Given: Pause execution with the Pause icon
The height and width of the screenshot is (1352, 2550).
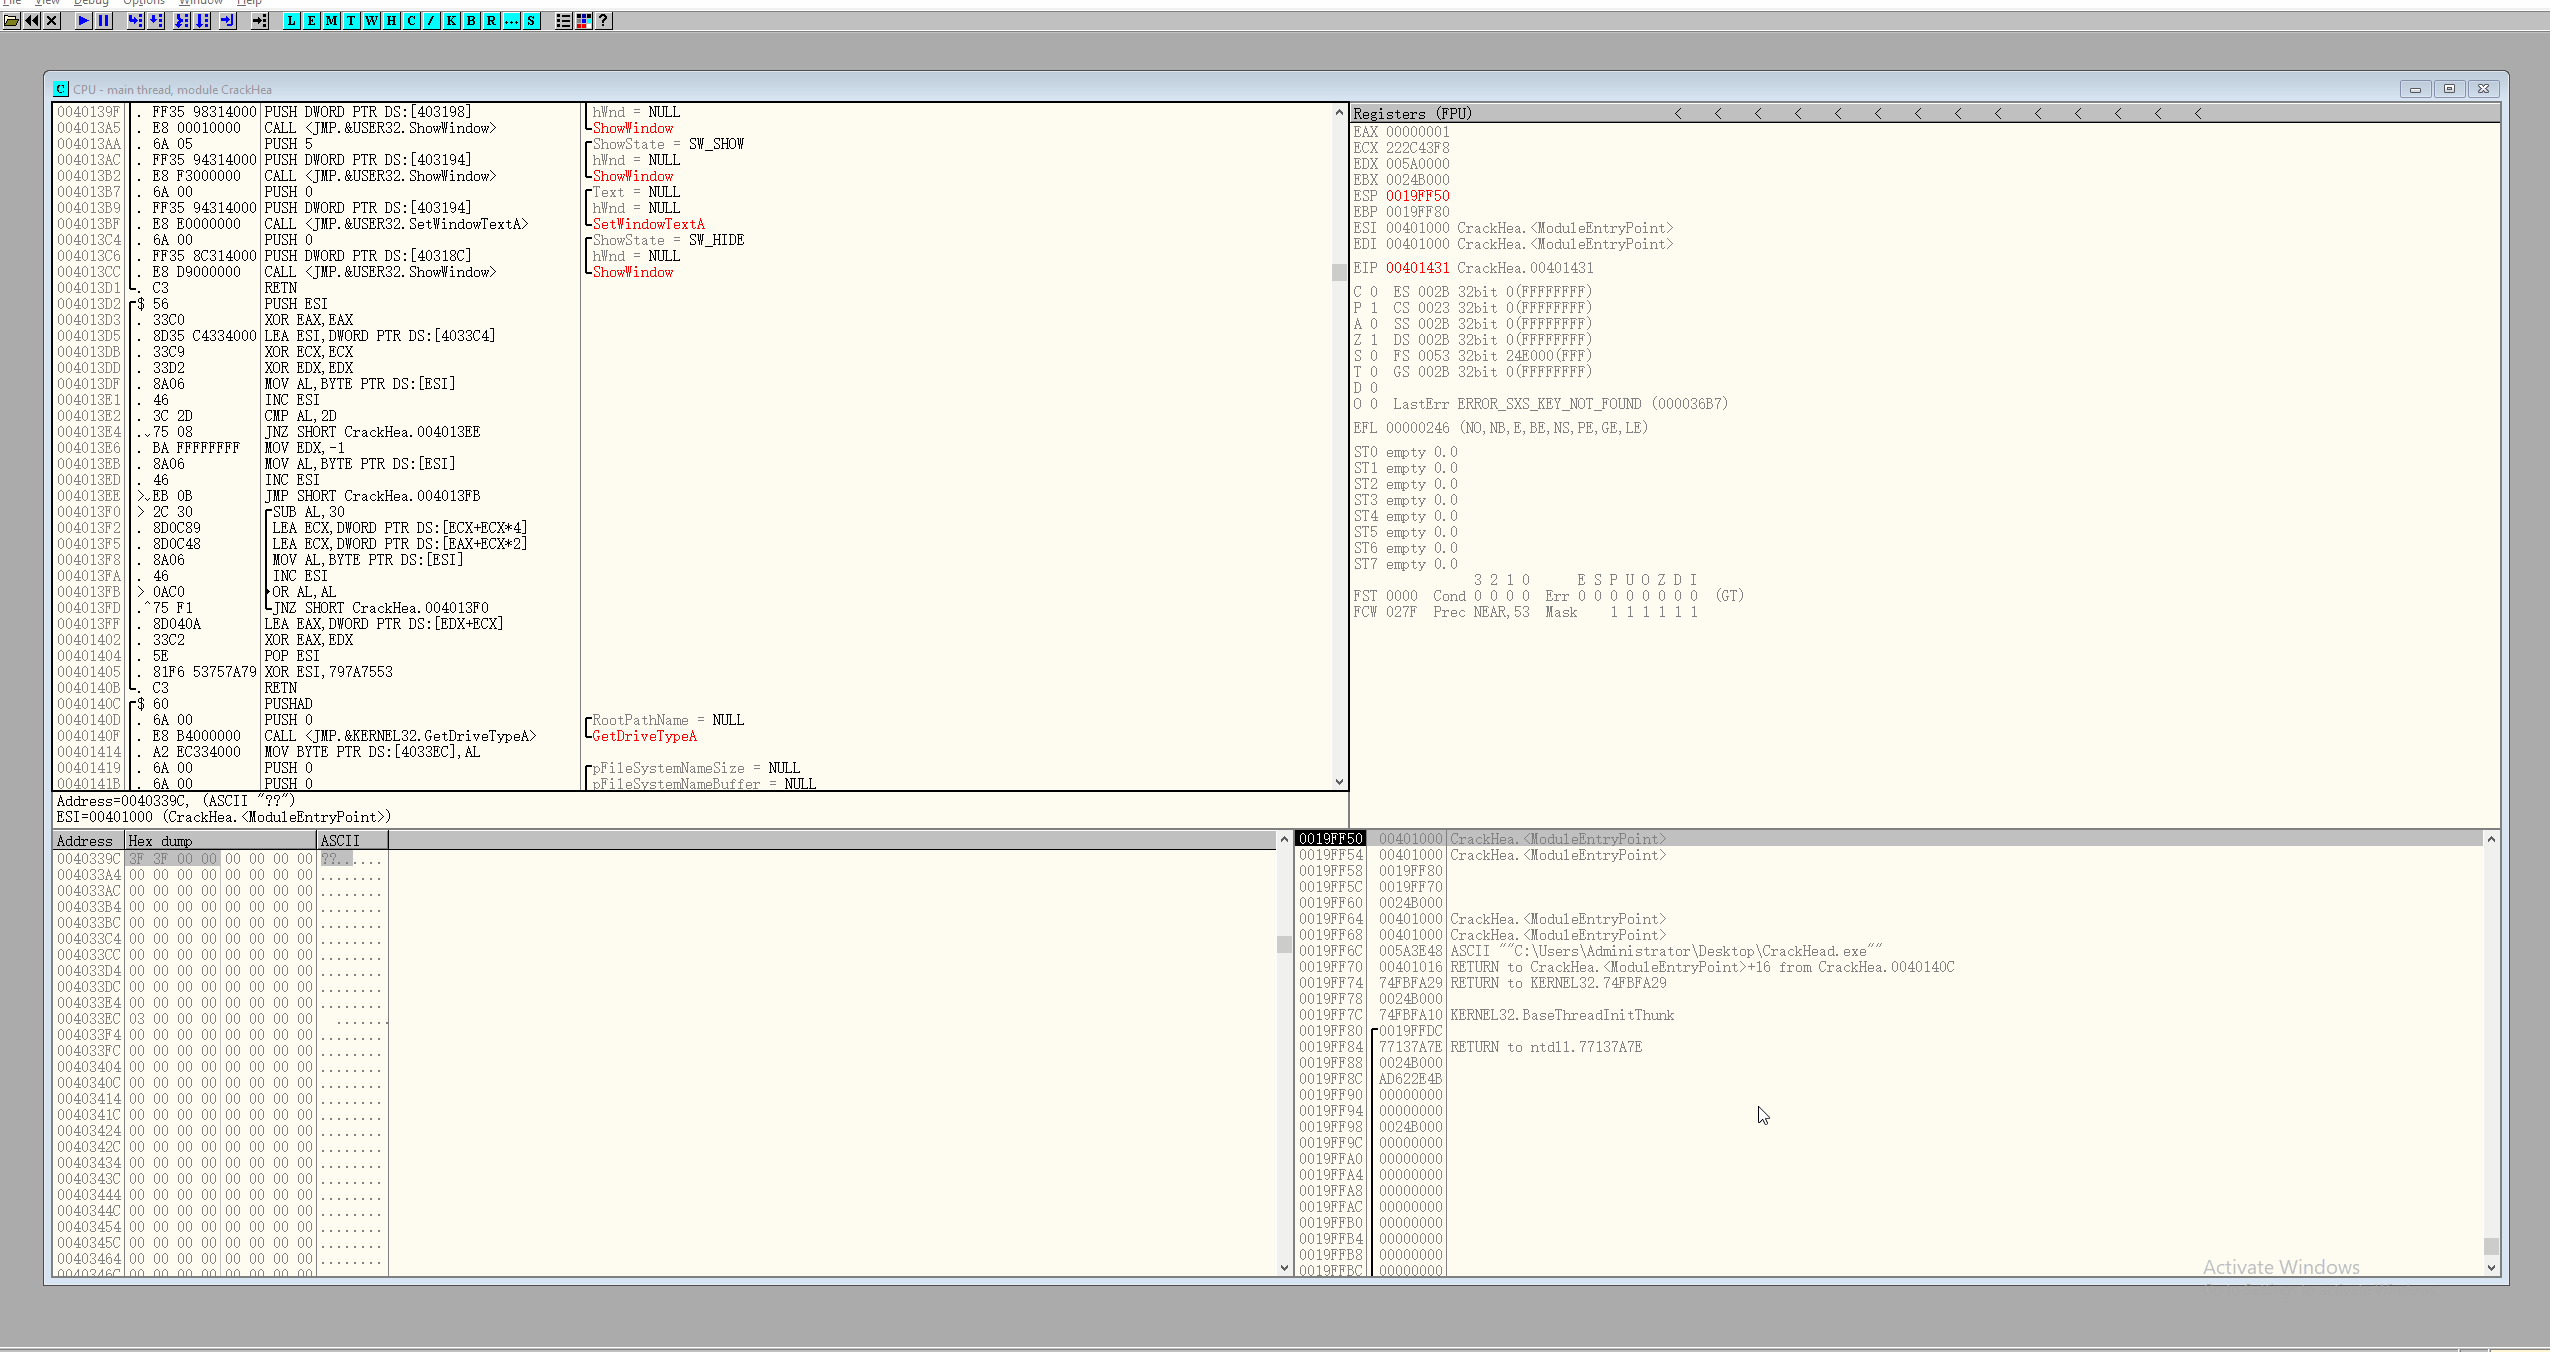Looking at the screenshot, I should point(104,20).
